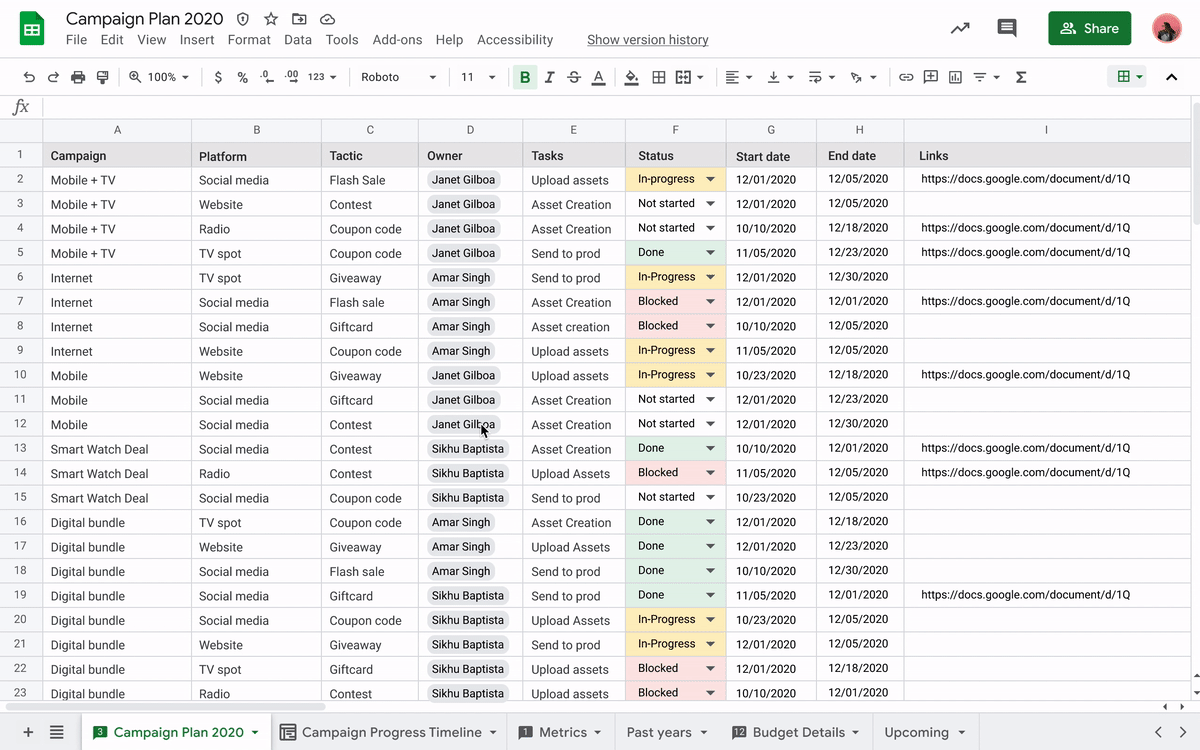Toggle strikethrough formatting
This screenshot has height=750, width=1200.
(x=572, y=76)
